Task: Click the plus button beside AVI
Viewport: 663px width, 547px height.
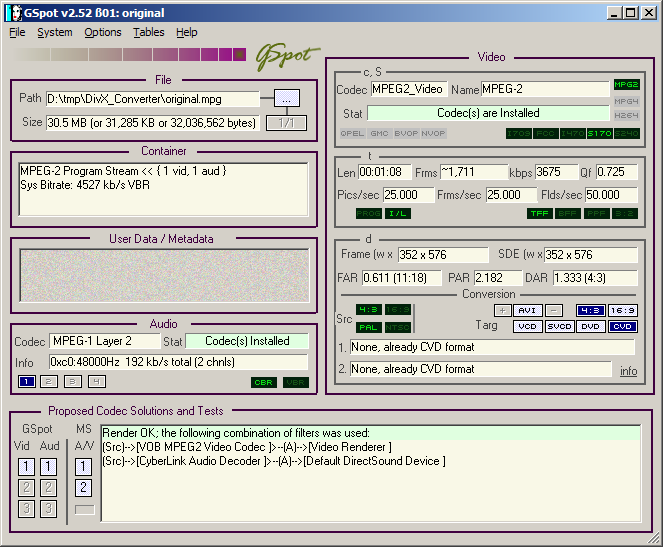Action: [x=503, y=311]
